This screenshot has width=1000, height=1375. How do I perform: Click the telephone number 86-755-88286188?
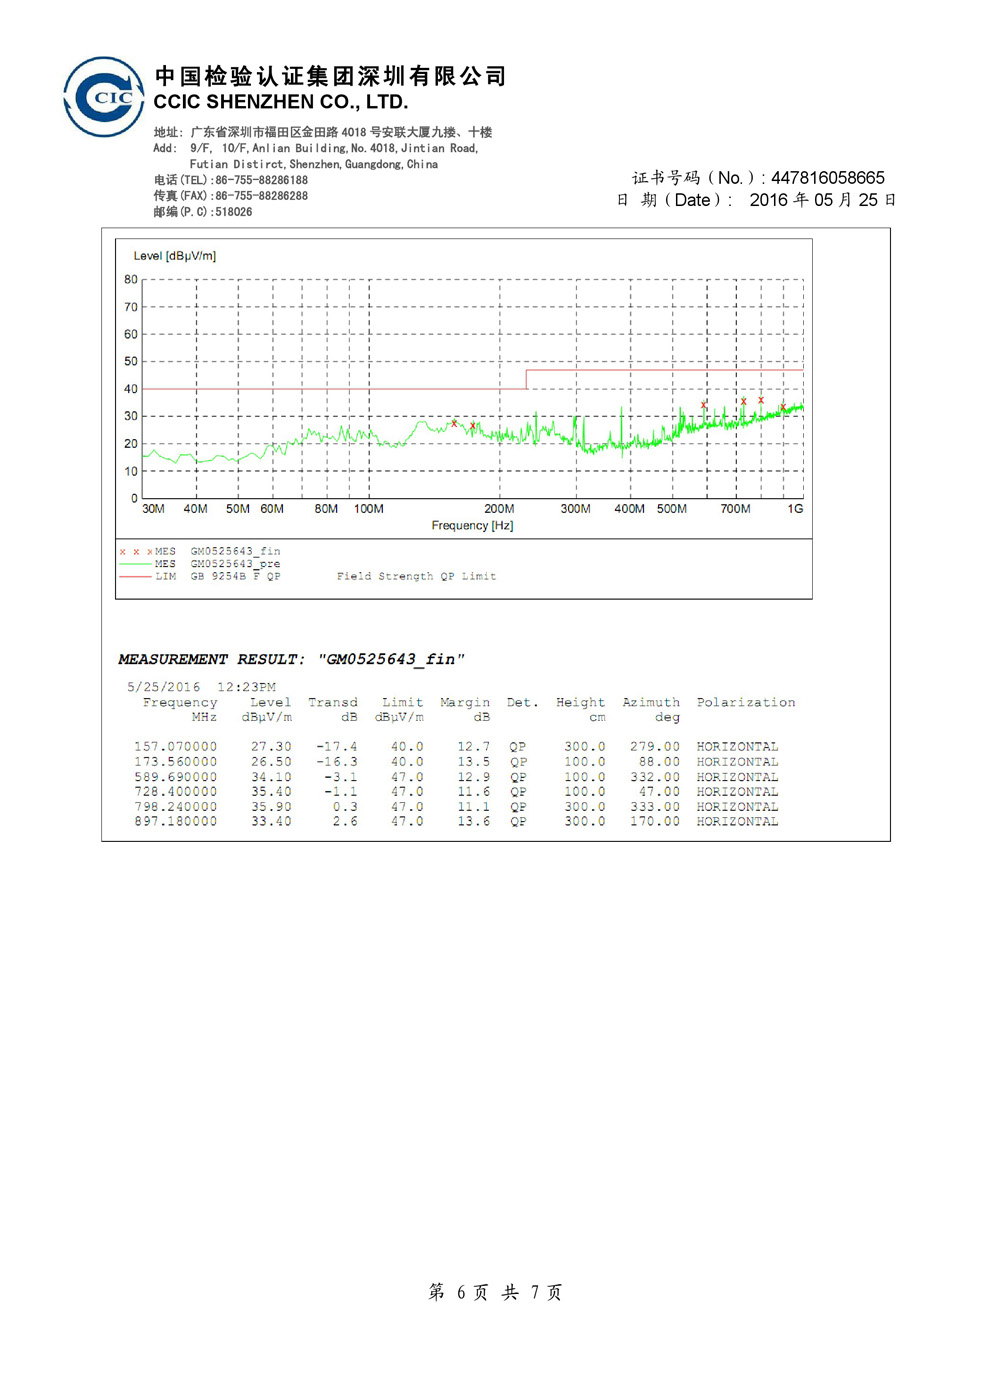[x=261, y=180]
